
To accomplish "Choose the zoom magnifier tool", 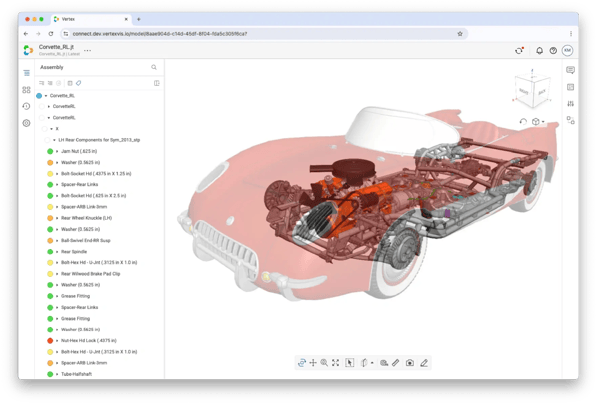I will click(x=324, y=362).
